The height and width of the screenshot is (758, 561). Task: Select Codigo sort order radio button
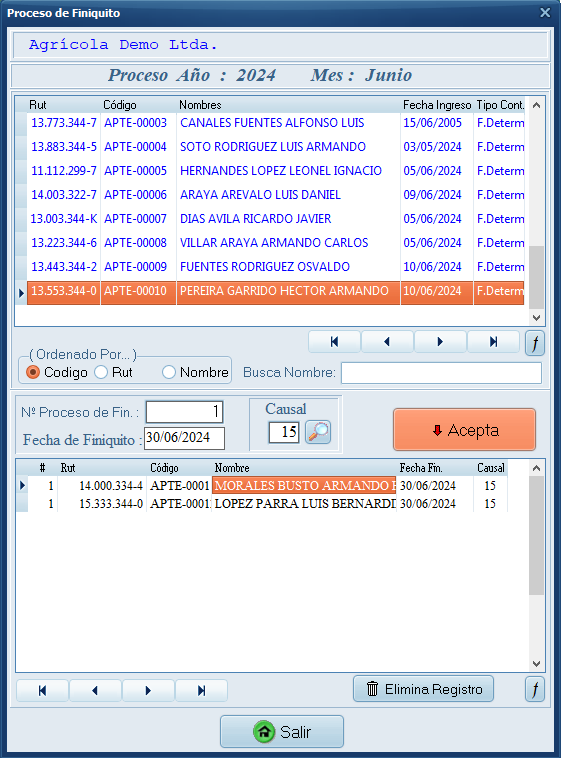coord(33,372)
